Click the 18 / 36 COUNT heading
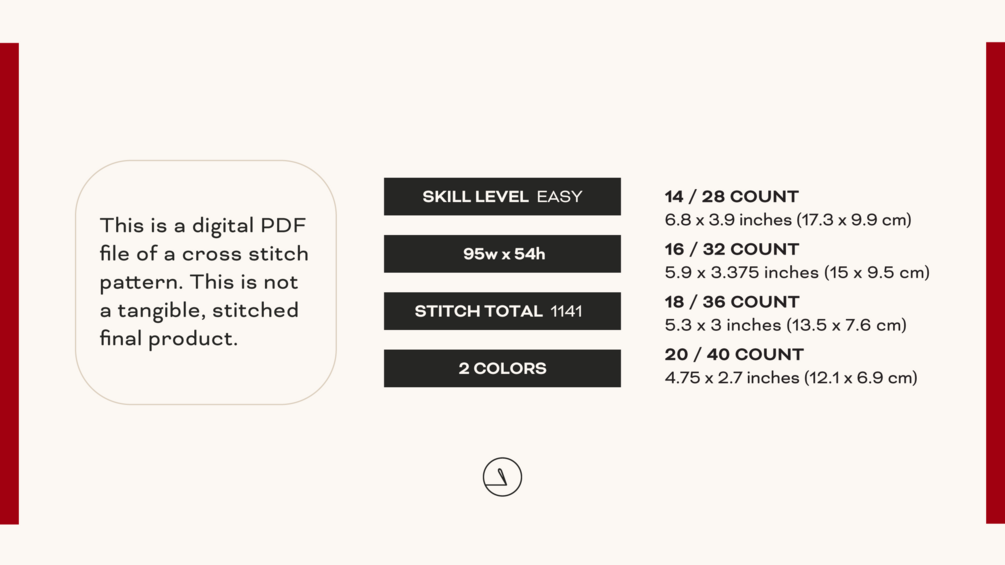Screen dimensions: 1005x565 [x=731, y=302]
